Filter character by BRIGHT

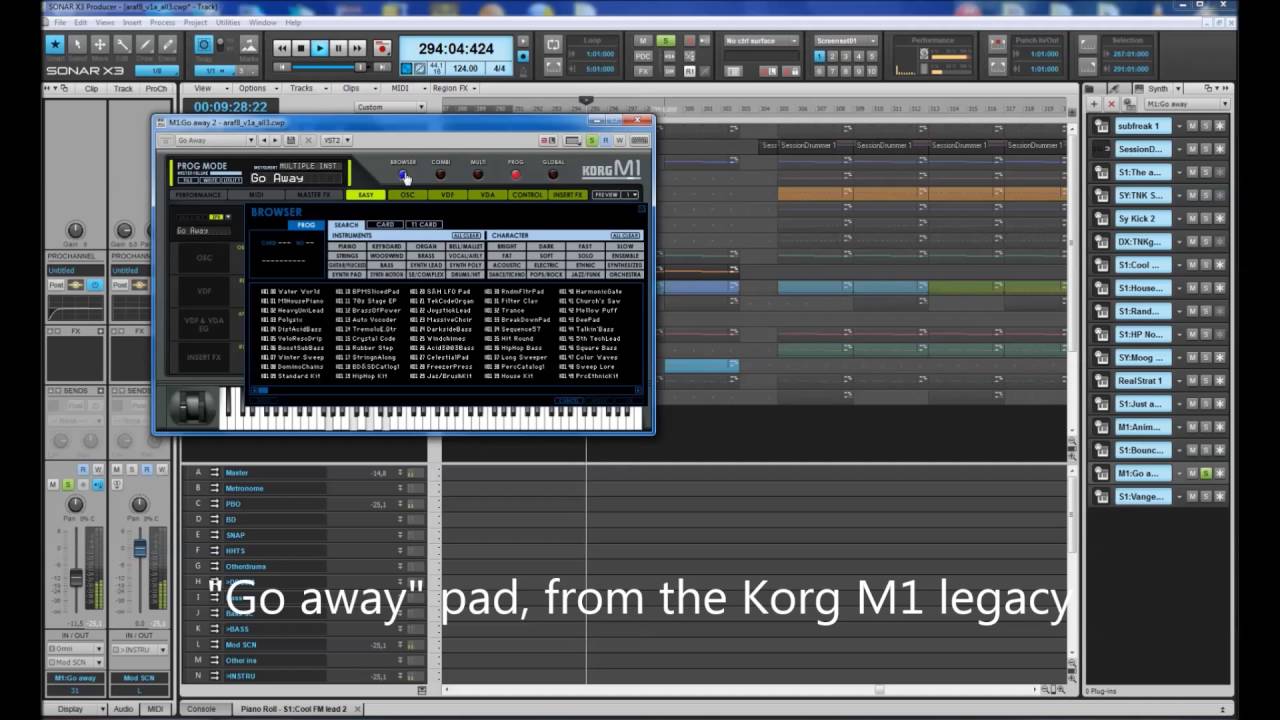coord(507,246)
